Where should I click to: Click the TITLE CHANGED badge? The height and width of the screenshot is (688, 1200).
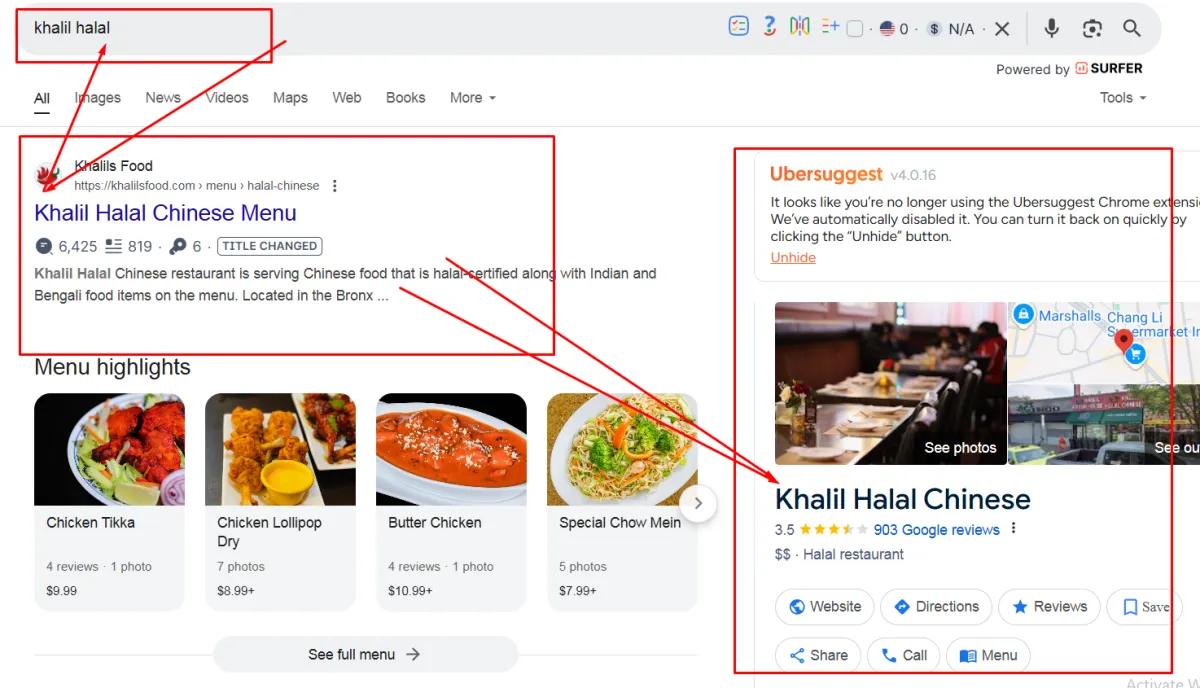[x=270, y=246]
